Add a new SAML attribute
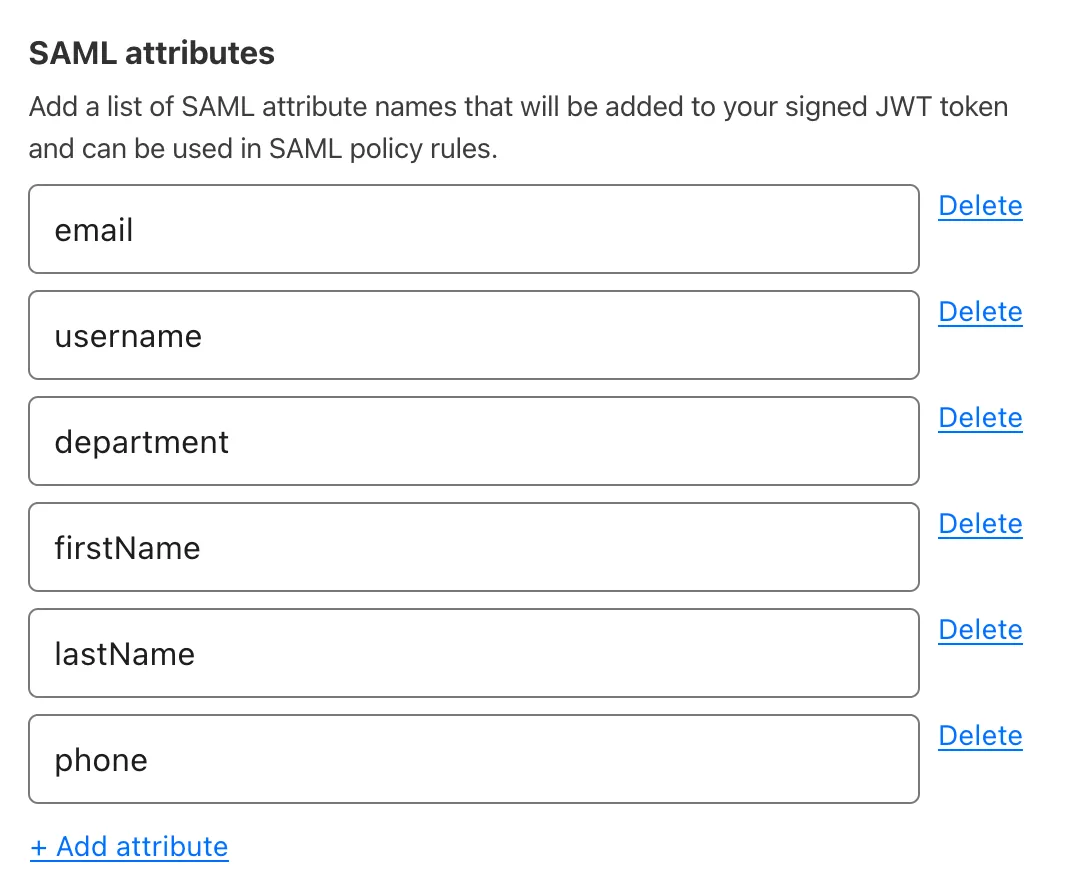This screenshot has height=886, width=1066. tap(128, 847)
